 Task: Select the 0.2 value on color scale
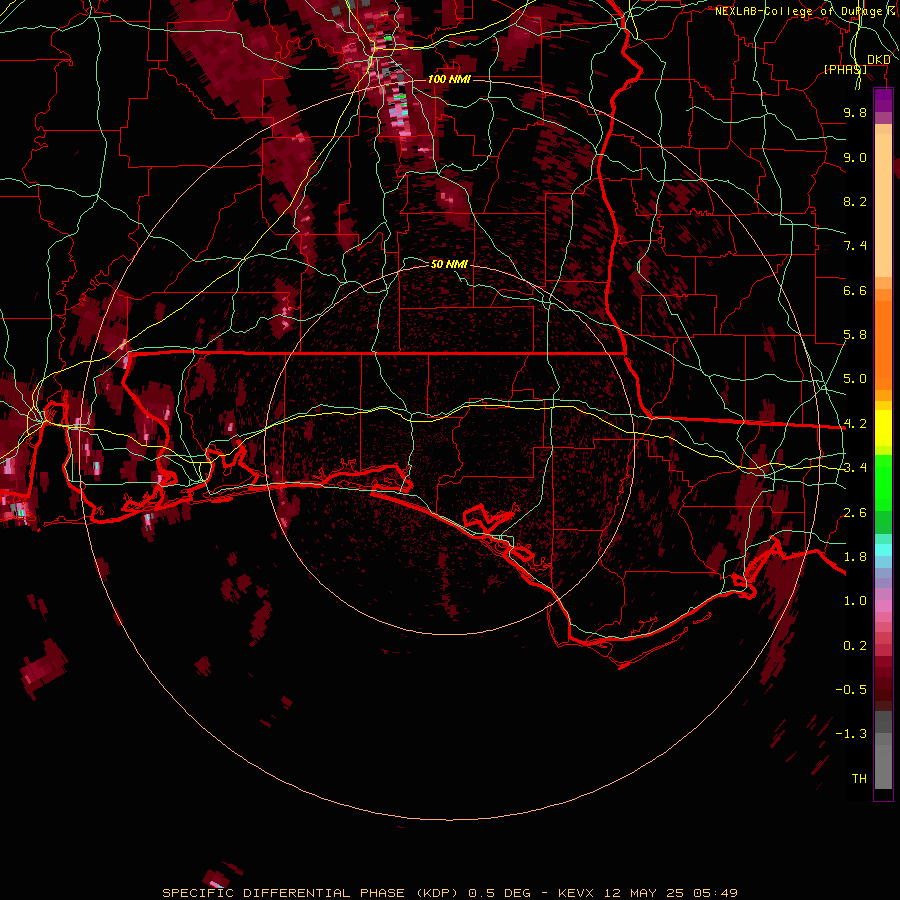pos(855,646)
